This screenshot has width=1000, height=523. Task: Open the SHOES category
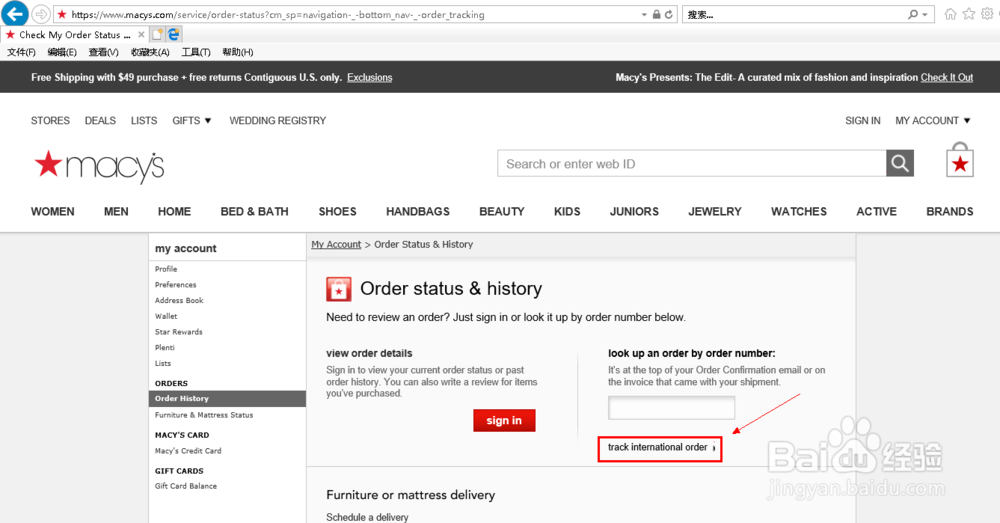point(337,212)
